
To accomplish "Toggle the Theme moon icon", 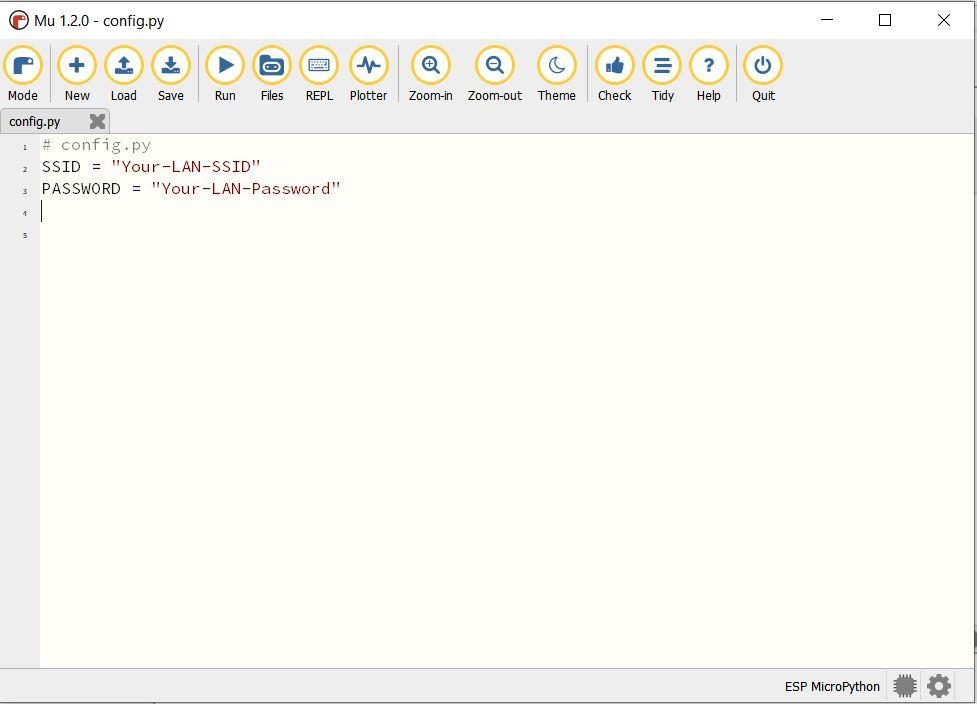I will [x=556, y=74].
